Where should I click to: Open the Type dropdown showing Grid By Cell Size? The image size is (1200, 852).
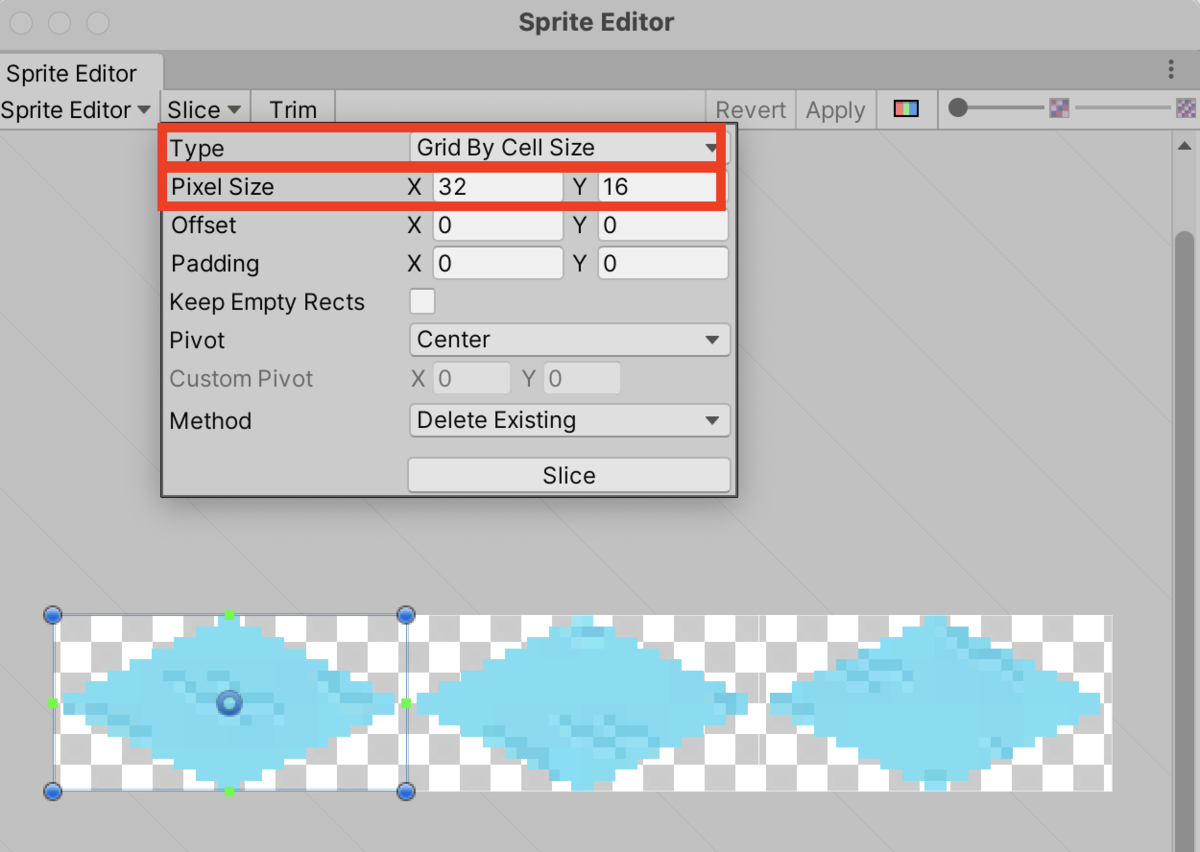pos(567,148)
